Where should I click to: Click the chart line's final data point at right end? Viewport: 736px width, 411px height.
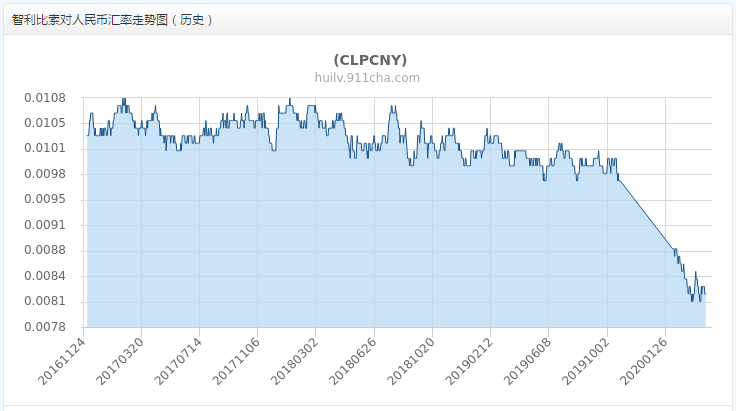coord(705,294)
